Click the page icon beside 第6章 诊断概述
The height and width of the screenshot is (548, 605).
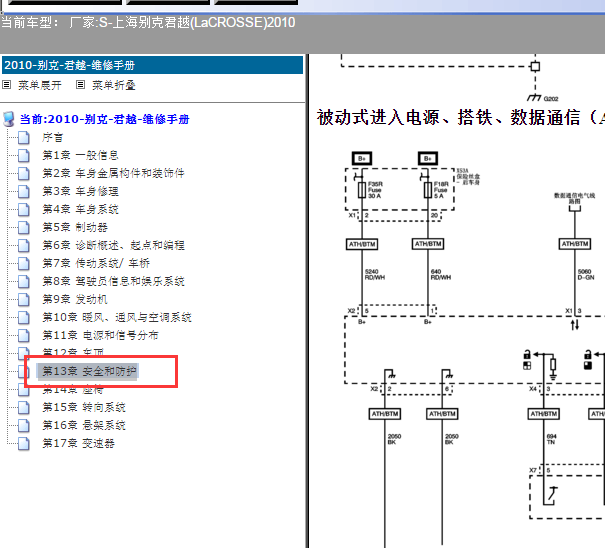(x=24, y=245)
